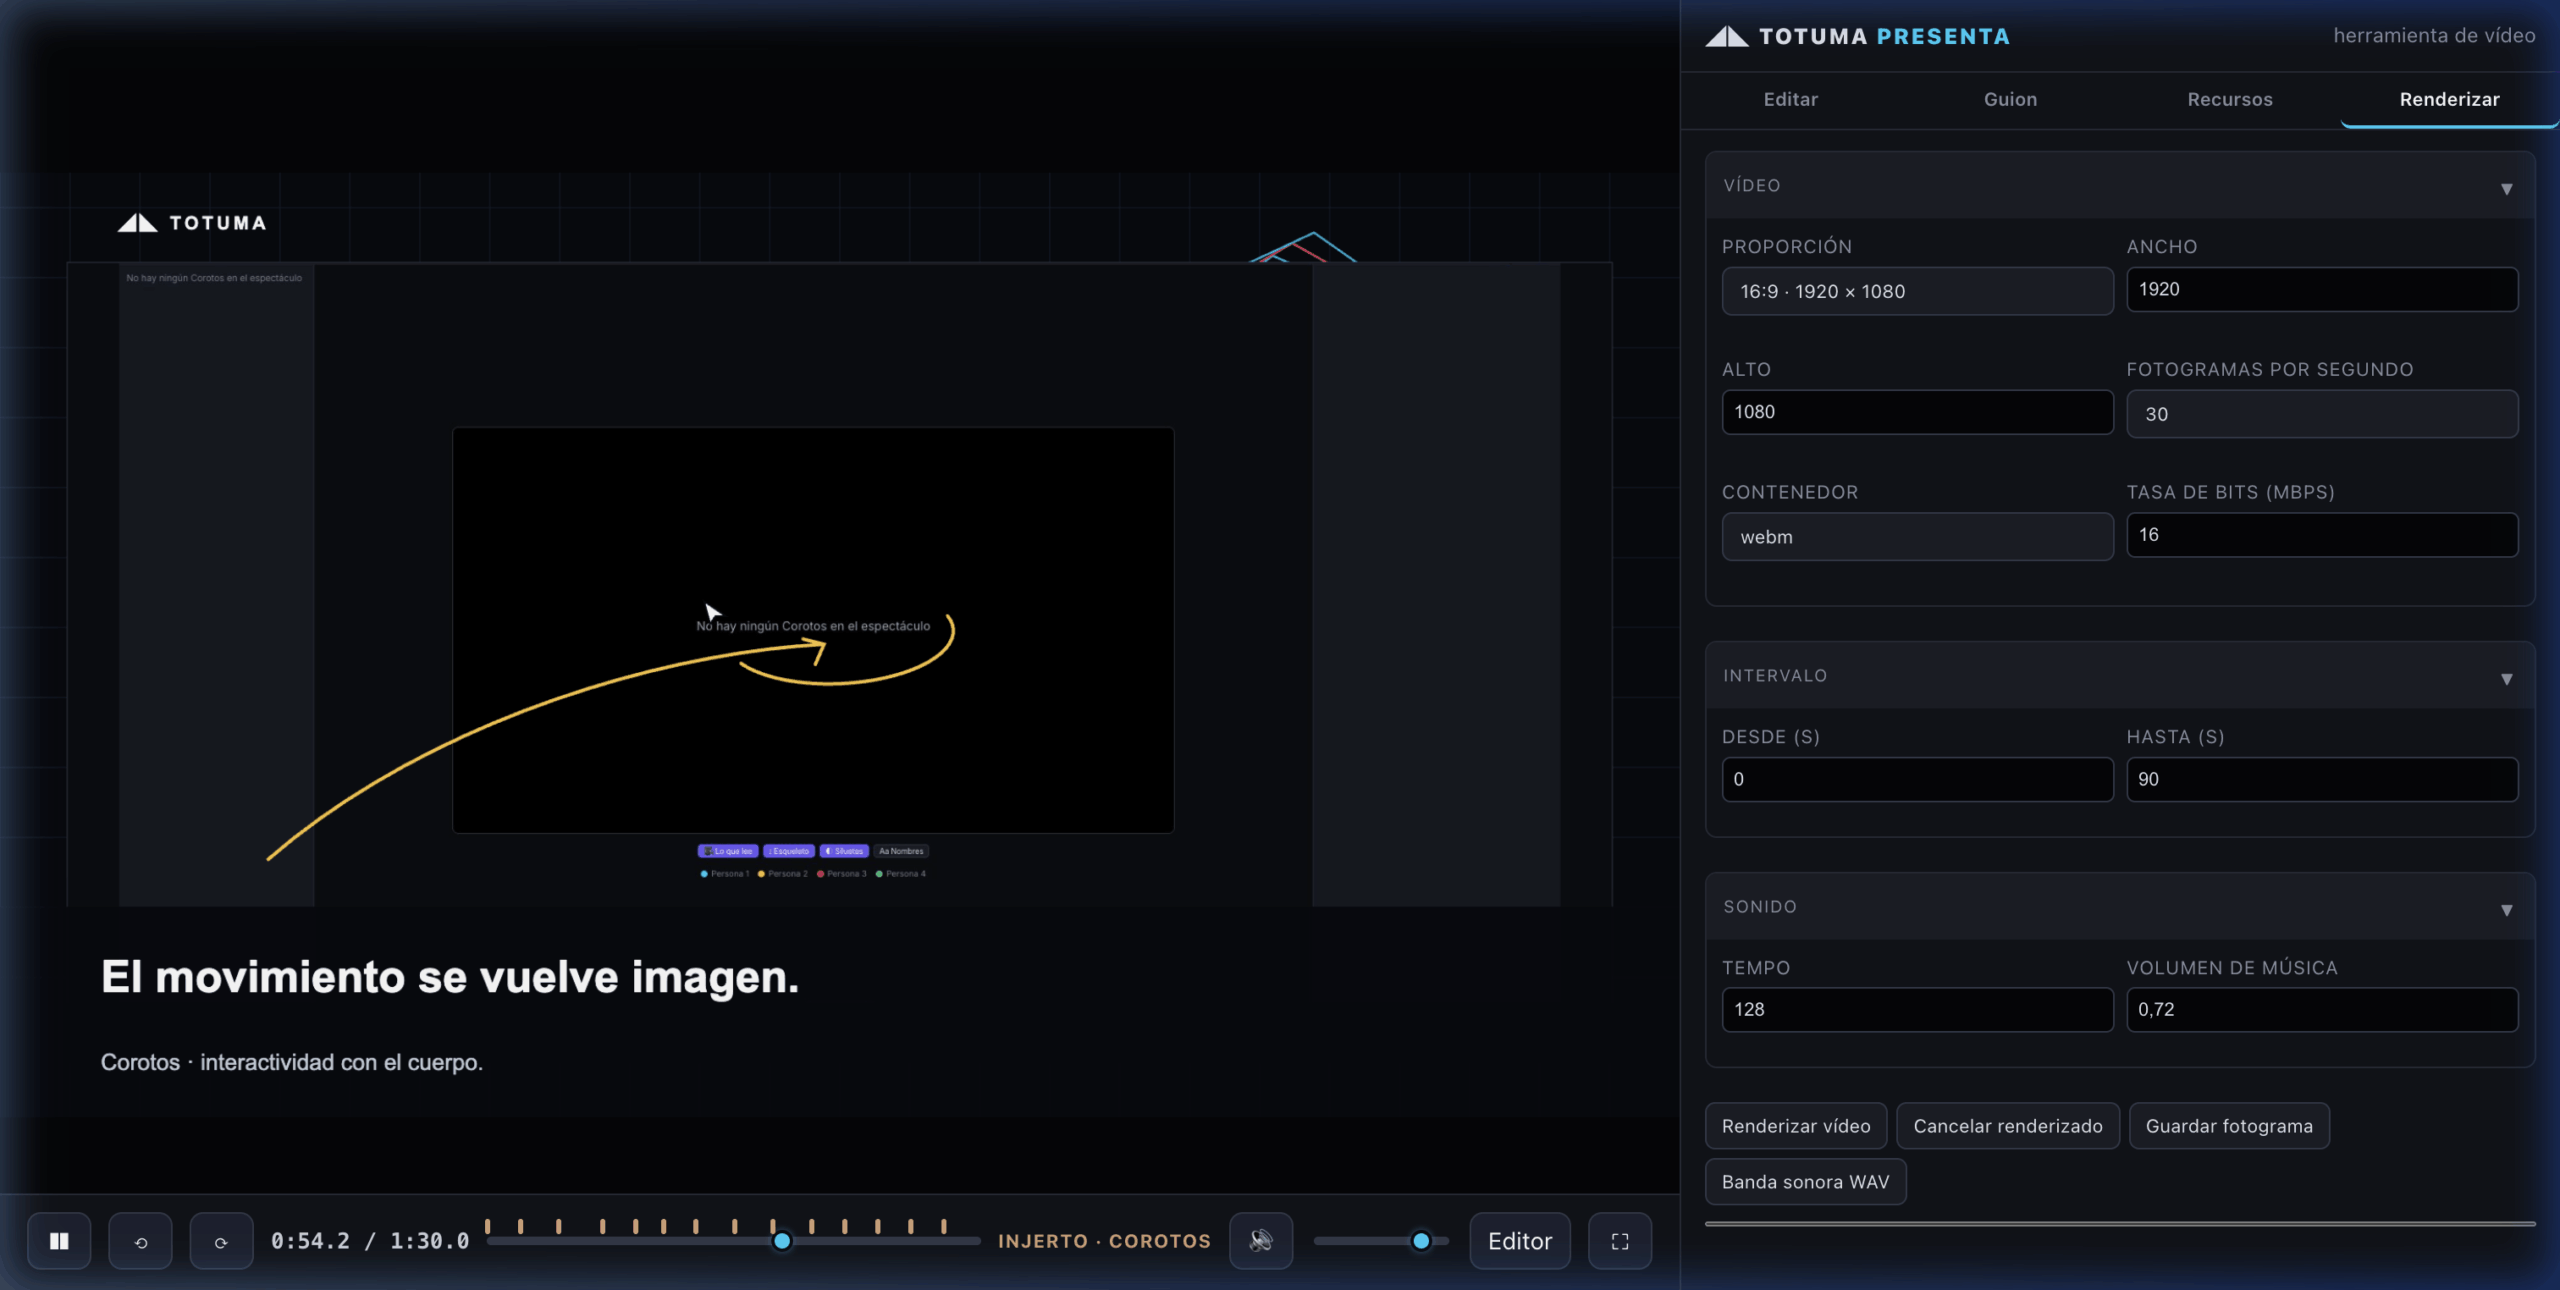
Task: Click the 0:54.2 / 1:30.0 time readout
Action: pyautogui.click(x=370, y=1241)
